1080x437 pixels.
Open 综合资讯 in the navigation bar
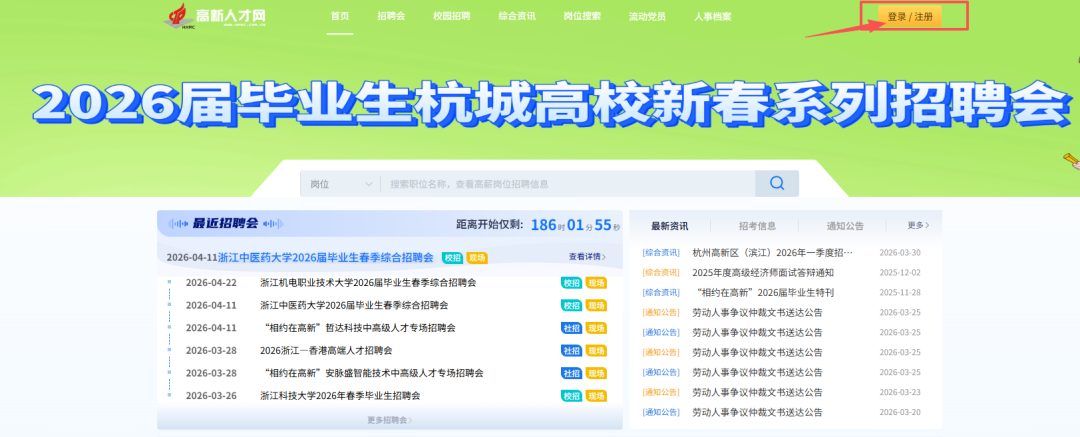tap(517, 17)
